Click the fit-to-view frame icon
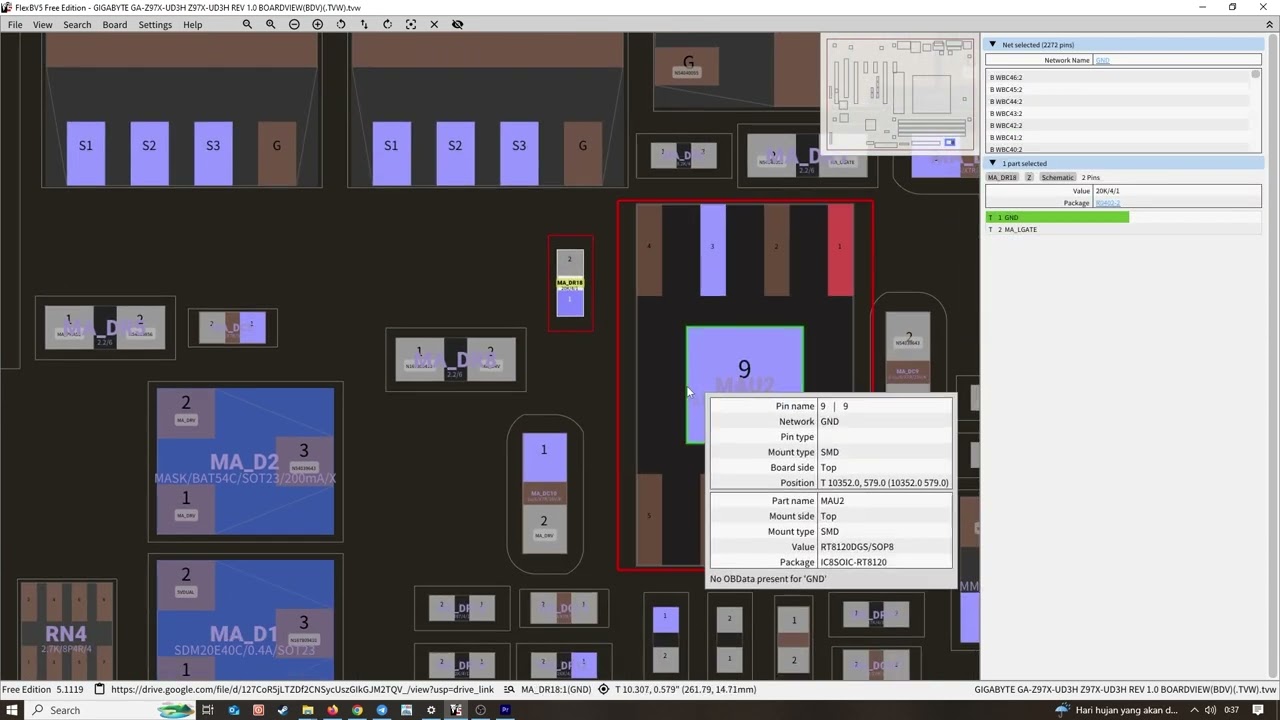 (x=411, y=24)
